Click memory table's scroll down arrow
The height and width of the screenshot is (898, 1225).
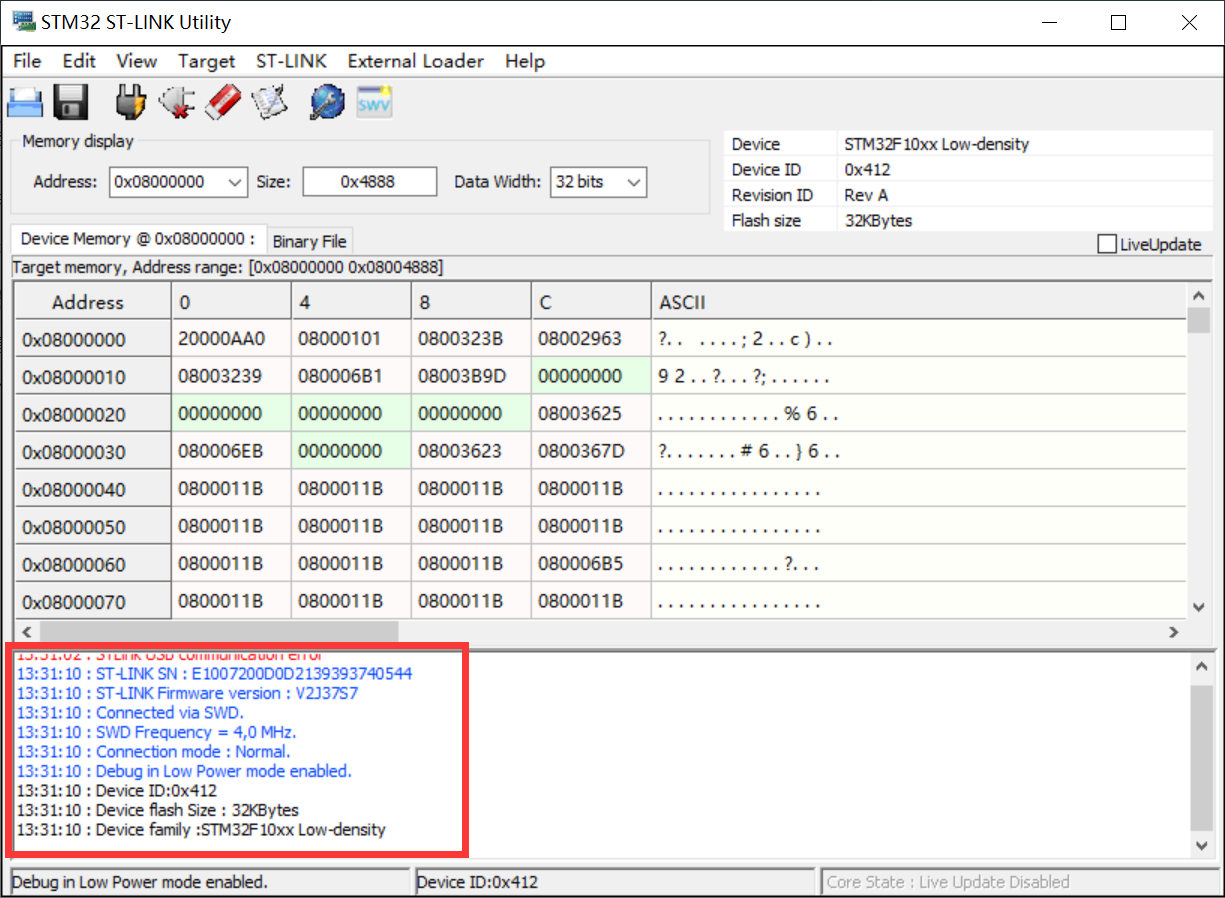pos(1199,607)
